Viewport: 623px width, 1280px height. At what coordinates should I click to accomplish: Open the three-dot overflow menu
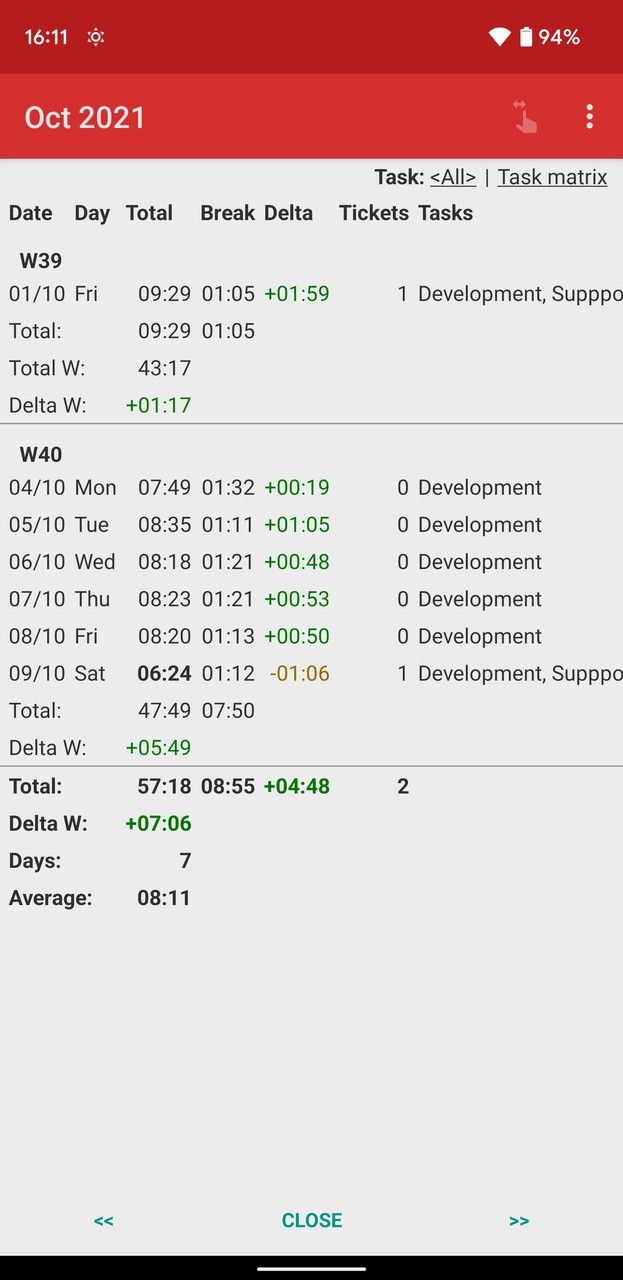(x=590, y=117)
